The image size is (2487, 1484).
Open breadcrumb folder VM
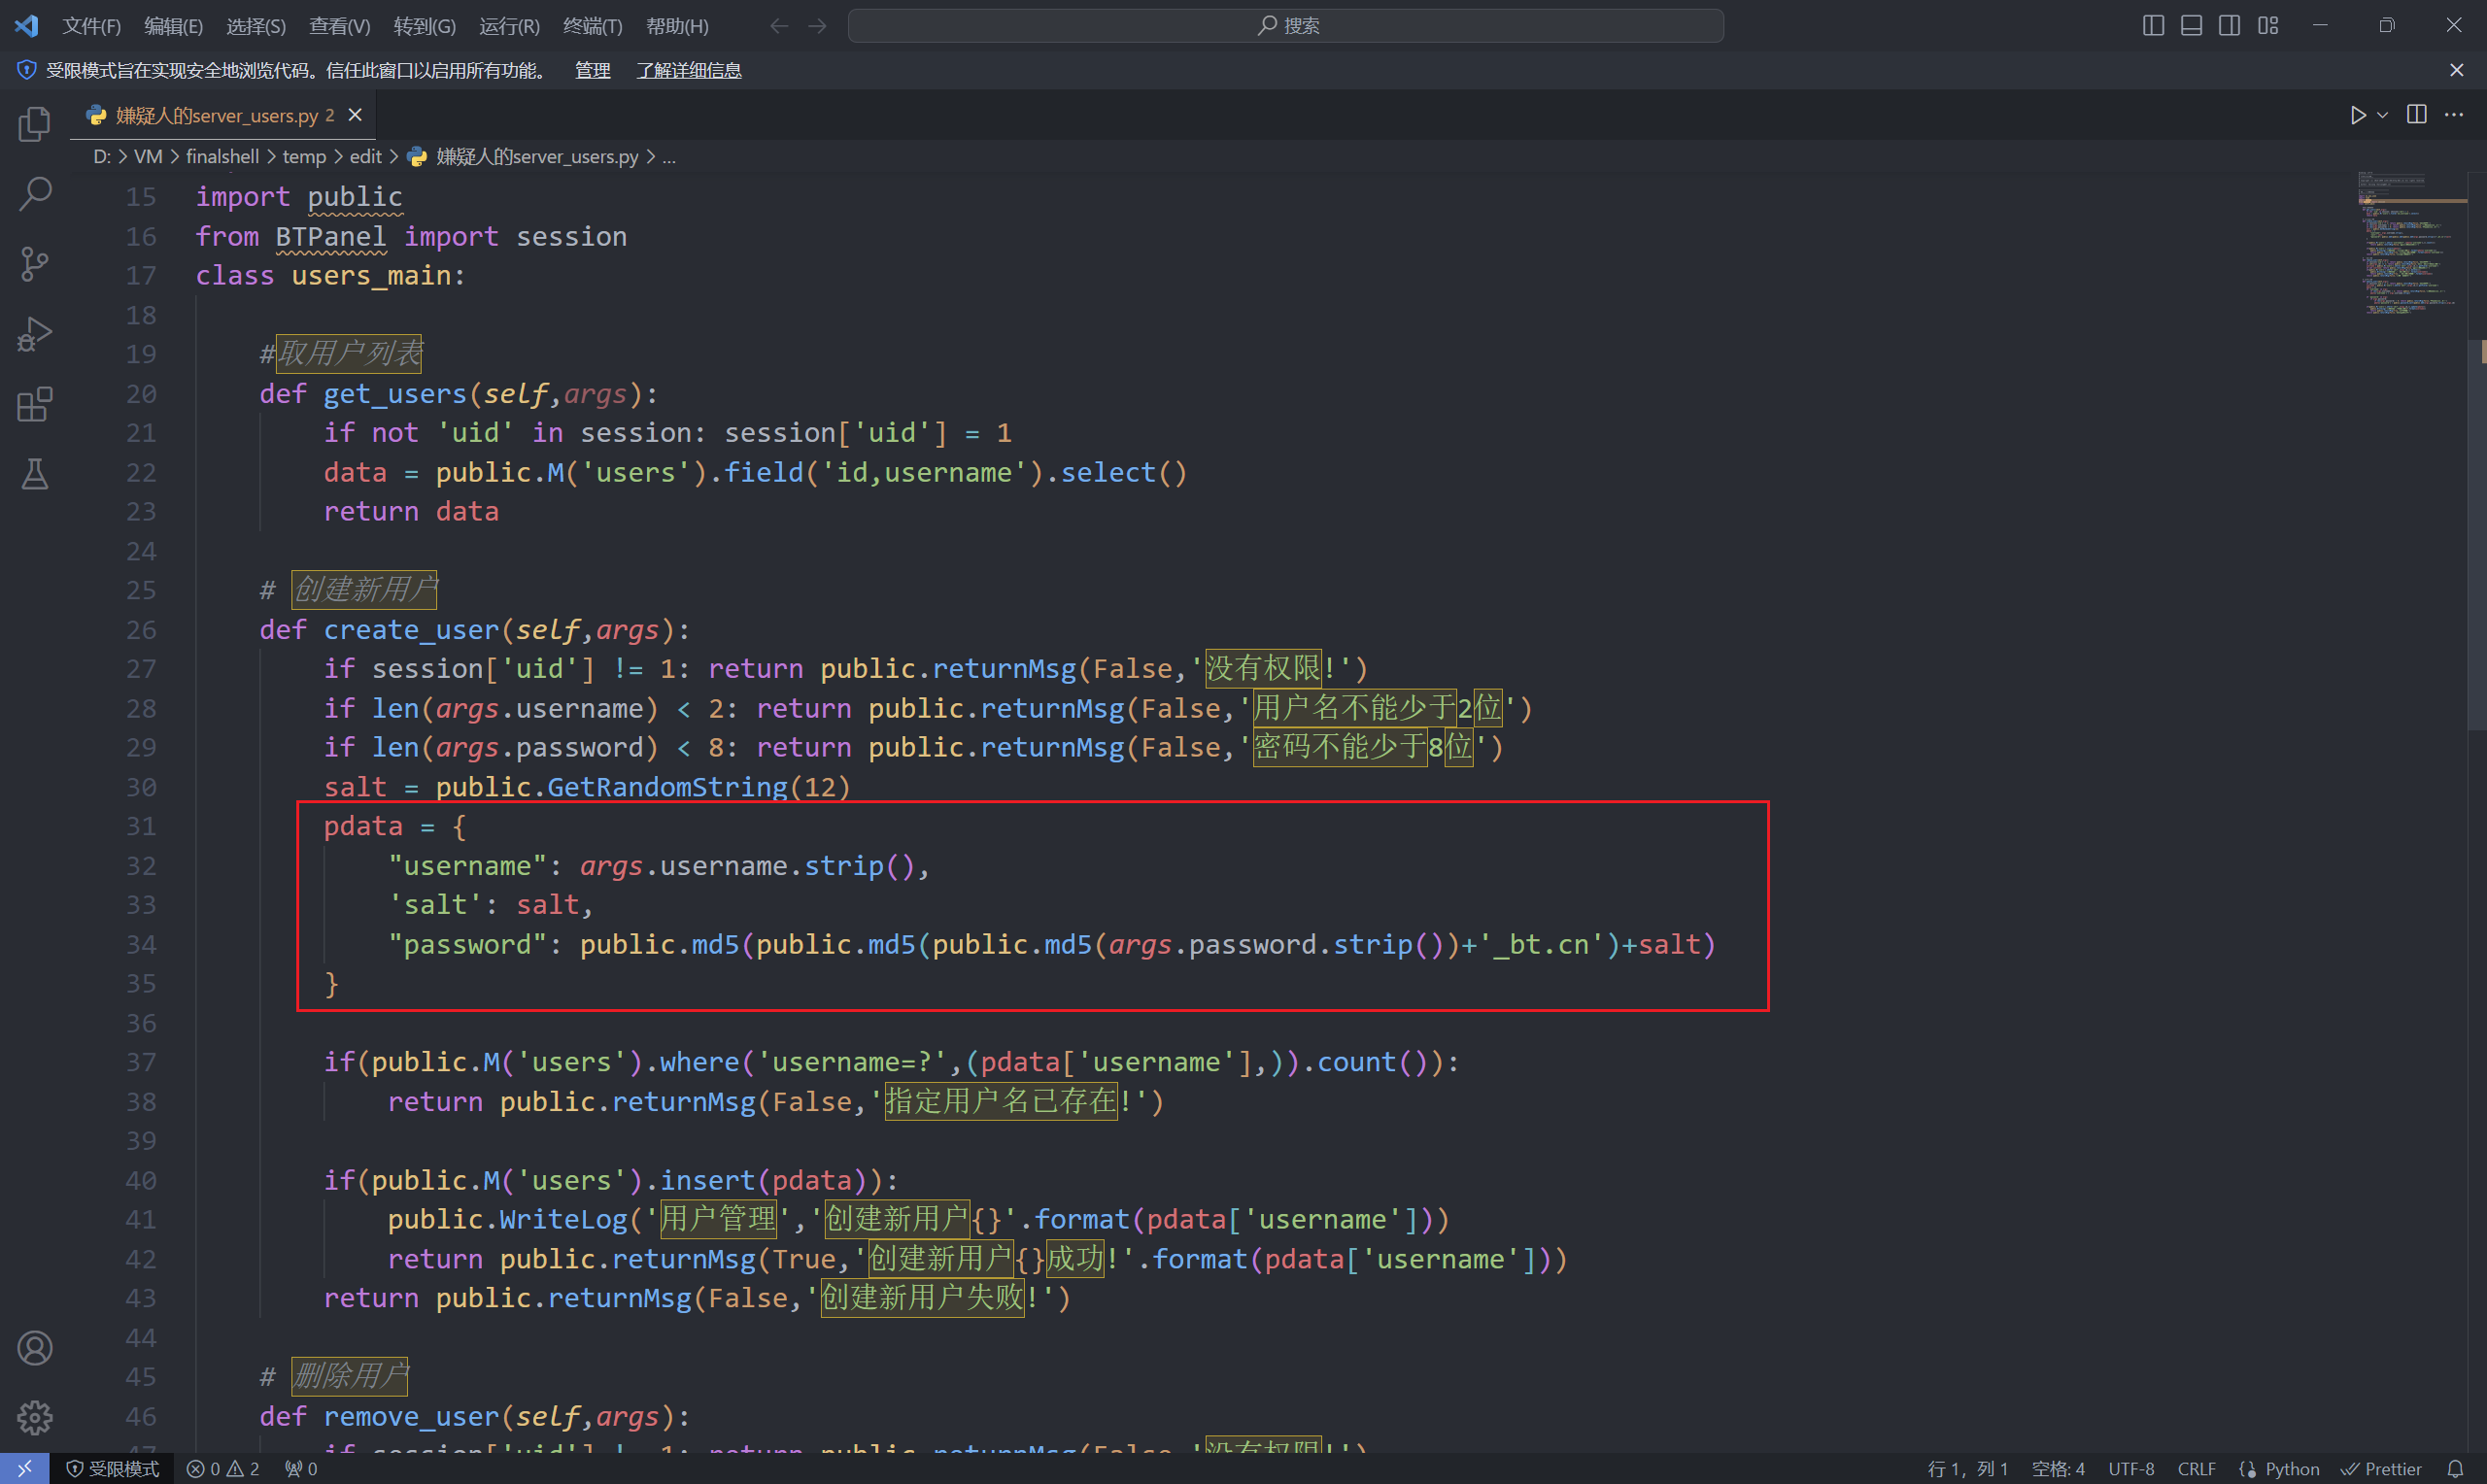pyautogui.click(x=148, y=157)
